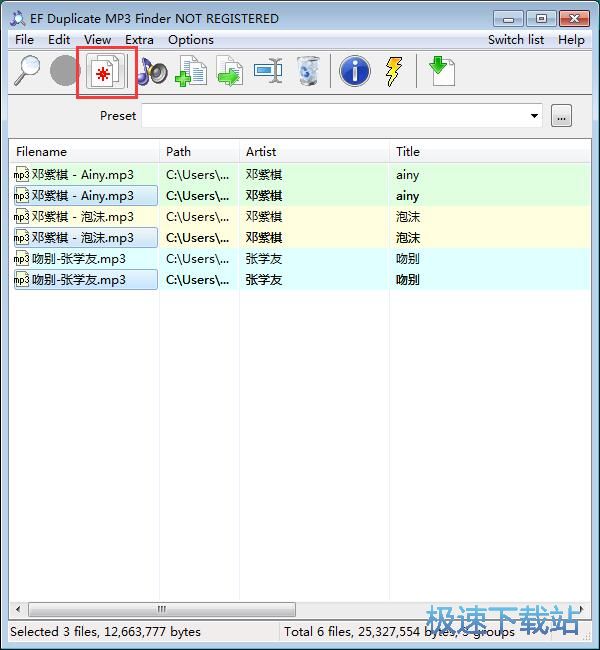
Task: Click the rename file icon
Action: [268, 71]
